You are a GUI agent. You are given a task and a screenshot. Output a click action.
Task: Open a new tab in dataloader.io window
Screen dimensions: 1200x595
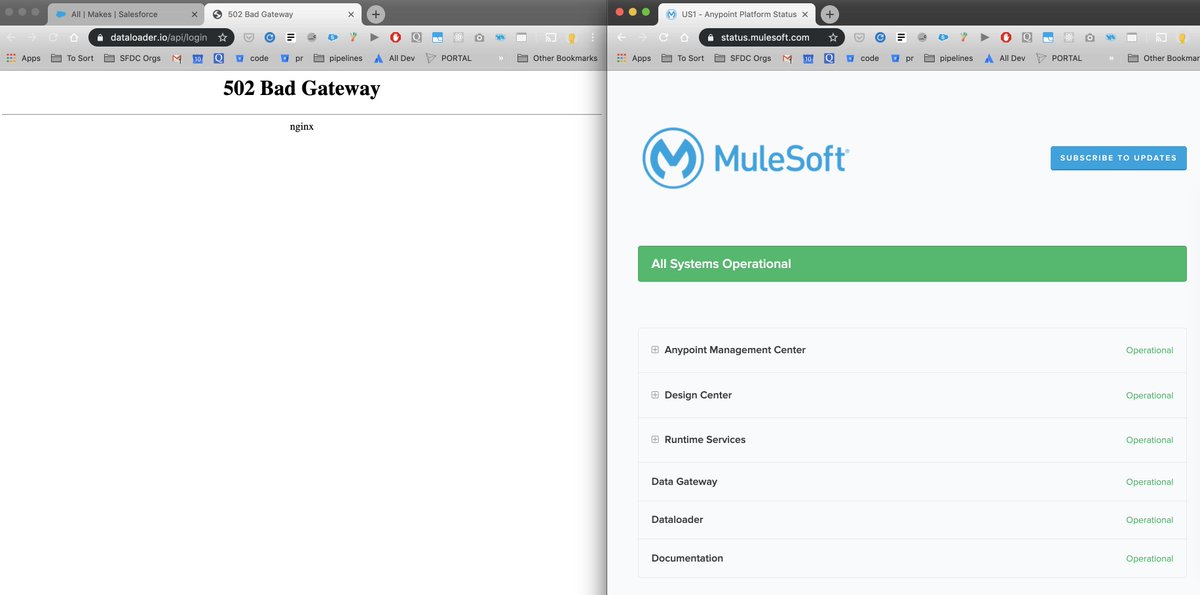click(x=376, y=14)
